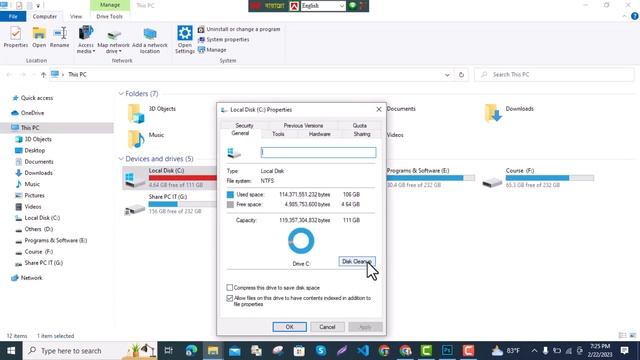Click the Disk Cleanup button
Viewport: 640px width, 360px height.
pyautogui.click(x=357, y=262)
